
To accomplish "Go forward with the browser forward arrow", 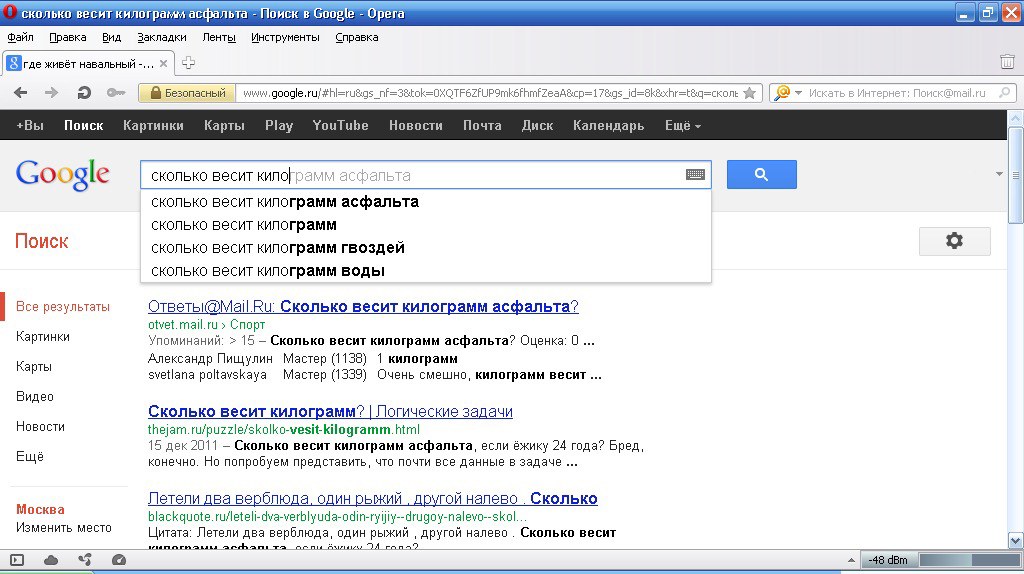I will pos(52,93).
